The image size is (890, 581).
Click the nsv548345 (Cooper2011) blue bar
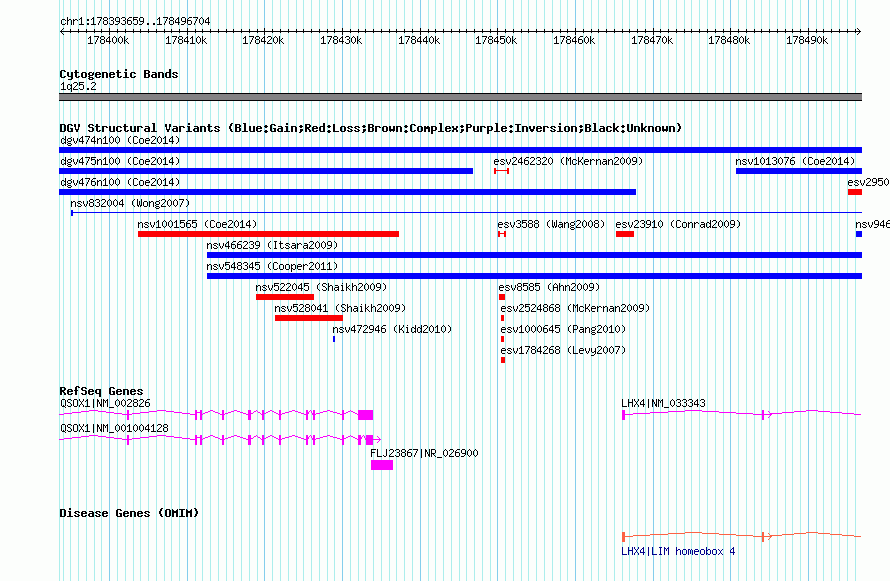[x=534, y=276]
